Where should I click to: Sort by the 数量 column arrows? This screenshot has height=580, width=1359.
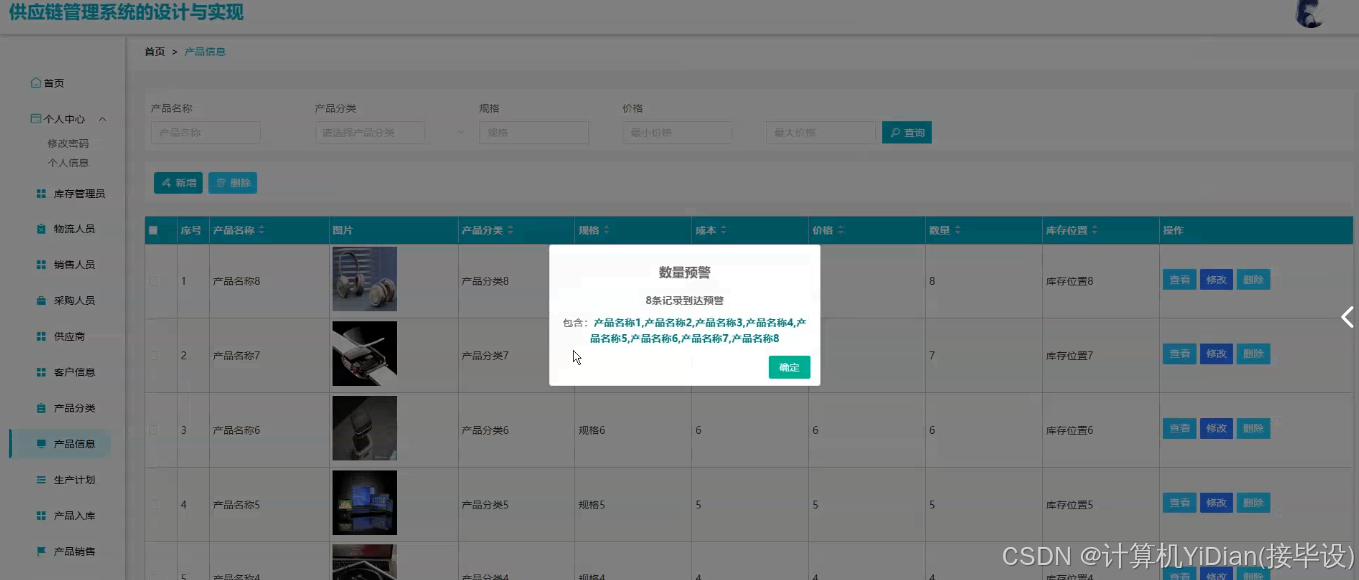958,230
